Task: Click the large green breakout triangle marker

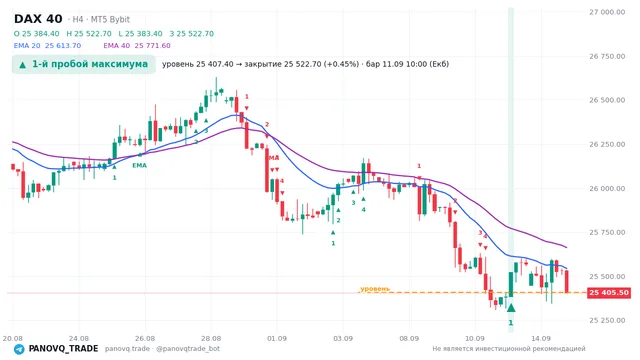Action: (x=511, y=308)
